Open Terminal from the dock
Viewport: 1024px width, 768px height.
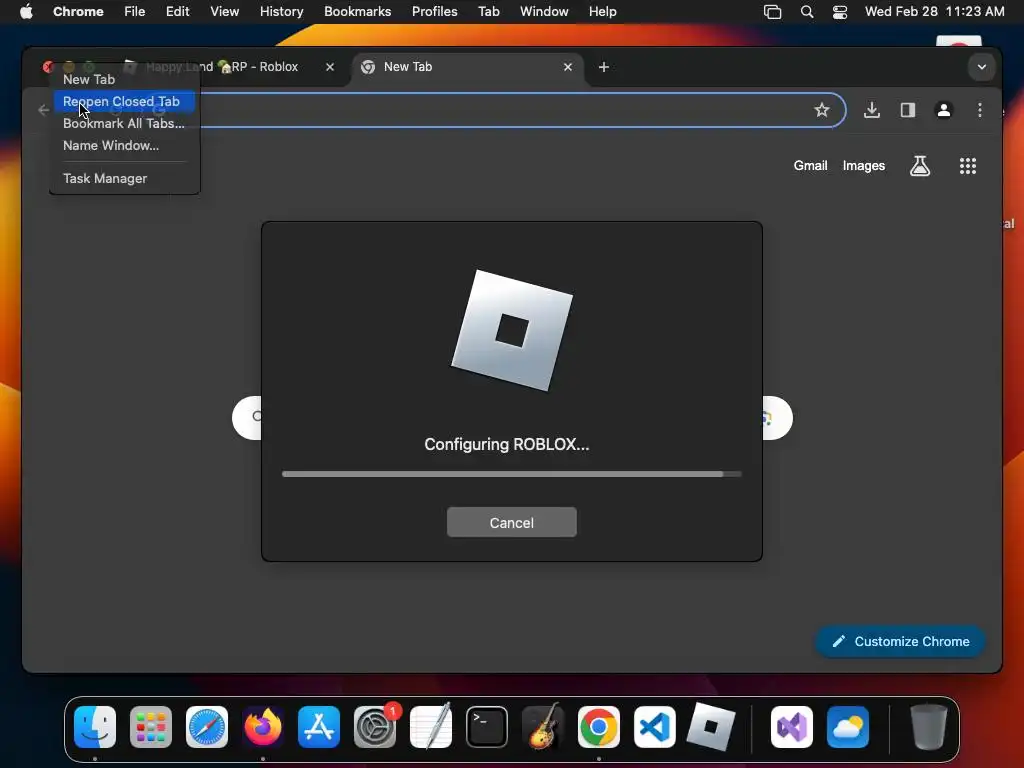(x=487, y=727)
